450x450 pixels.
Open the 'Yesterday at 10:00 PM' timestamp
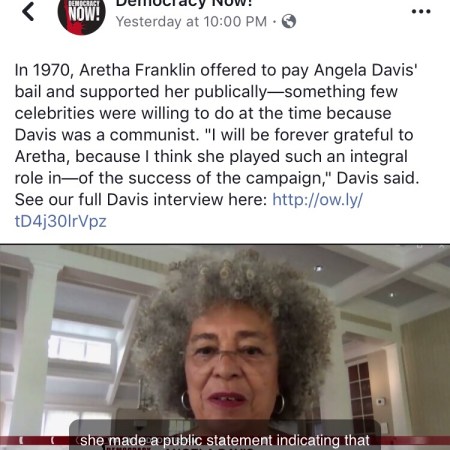191,22
